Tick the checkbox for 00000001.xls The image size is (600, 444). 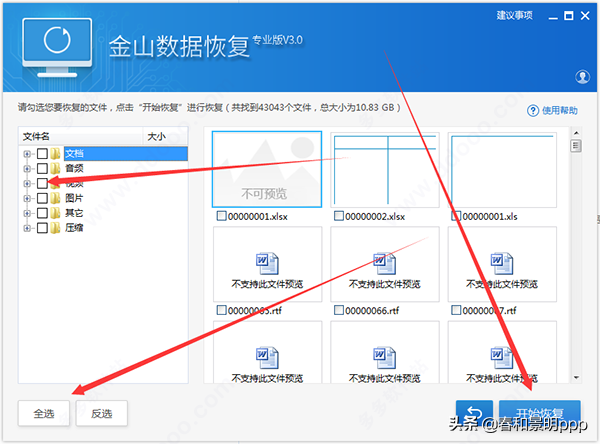(x=456, y=216)
